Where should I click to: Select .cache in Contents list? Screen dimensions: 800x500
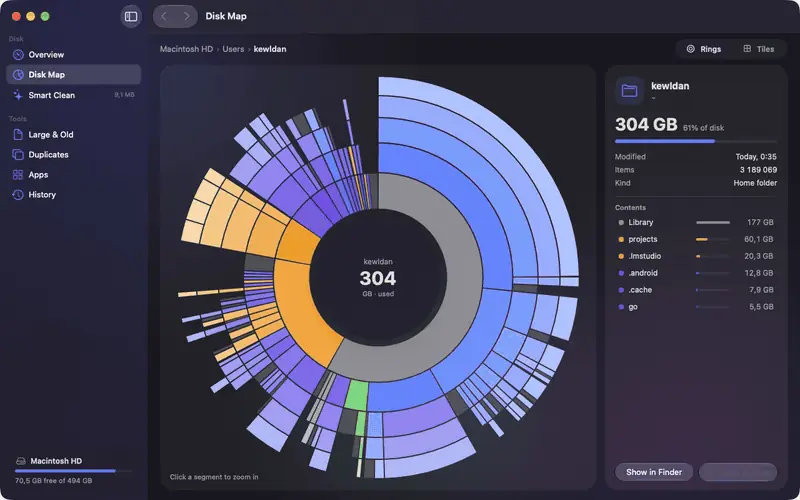tap(696, 290)
